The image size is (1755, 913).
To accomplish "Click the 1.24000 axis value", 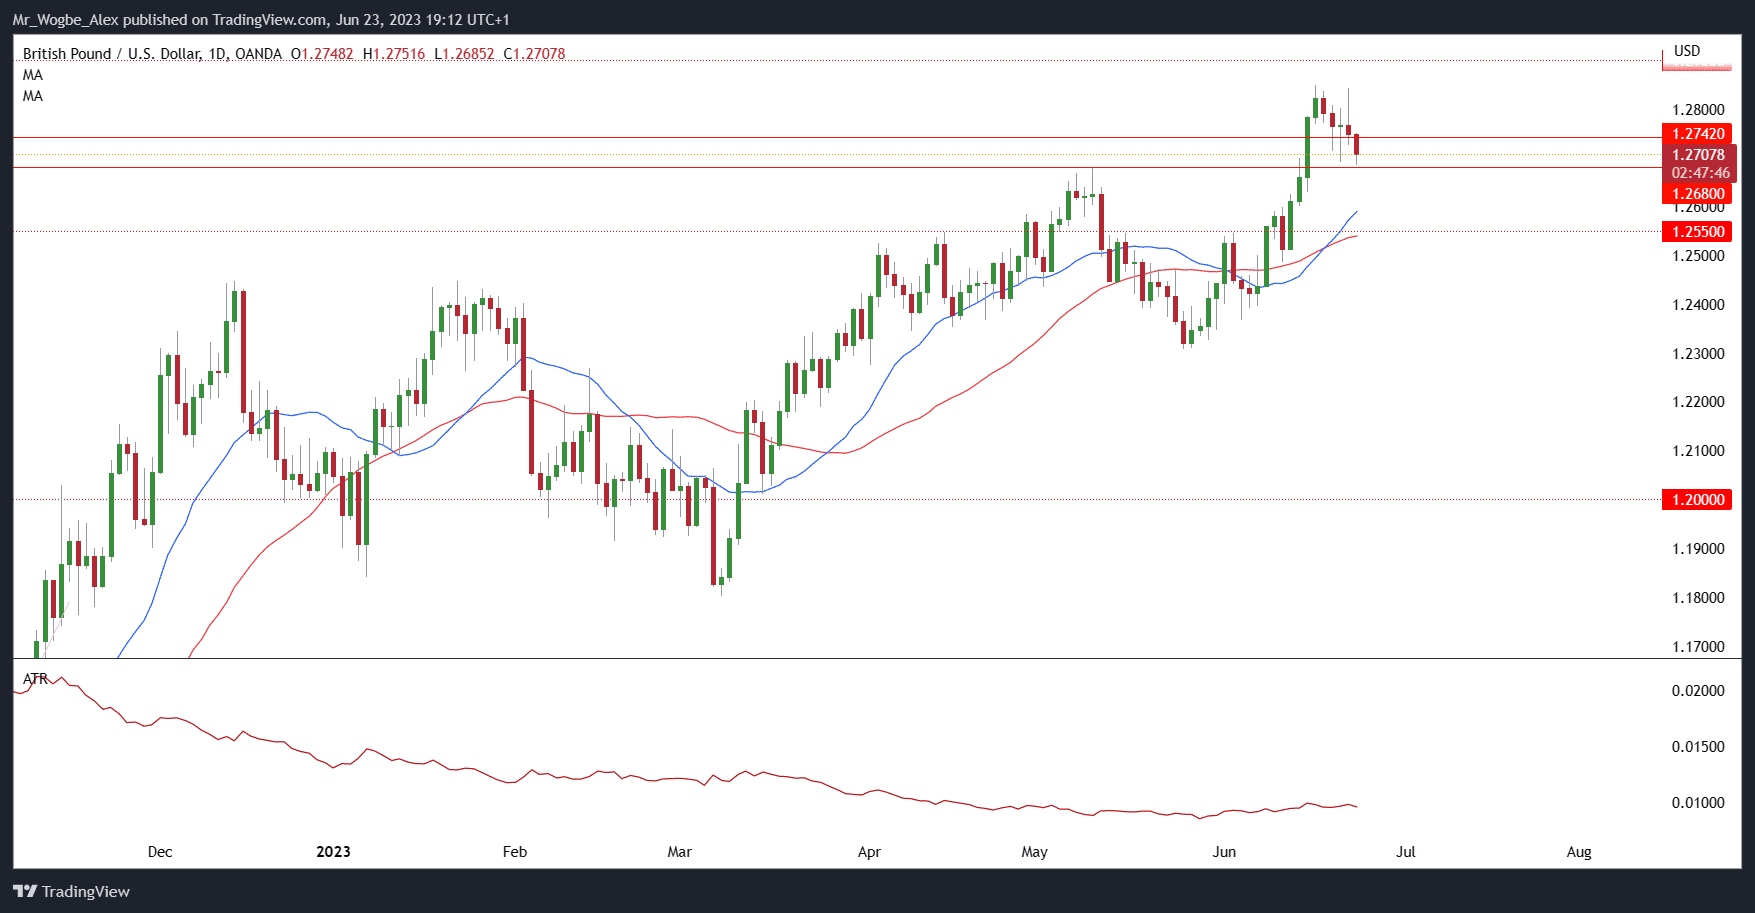I will pos(1698,305).
